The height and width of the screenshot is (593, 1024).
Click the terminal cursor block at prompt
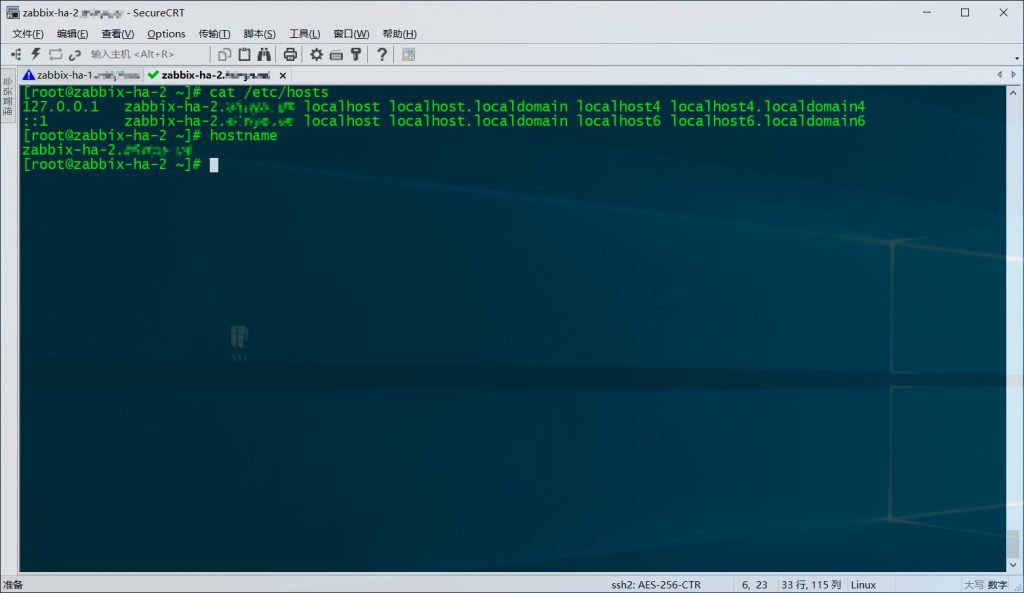click(214, 165)
